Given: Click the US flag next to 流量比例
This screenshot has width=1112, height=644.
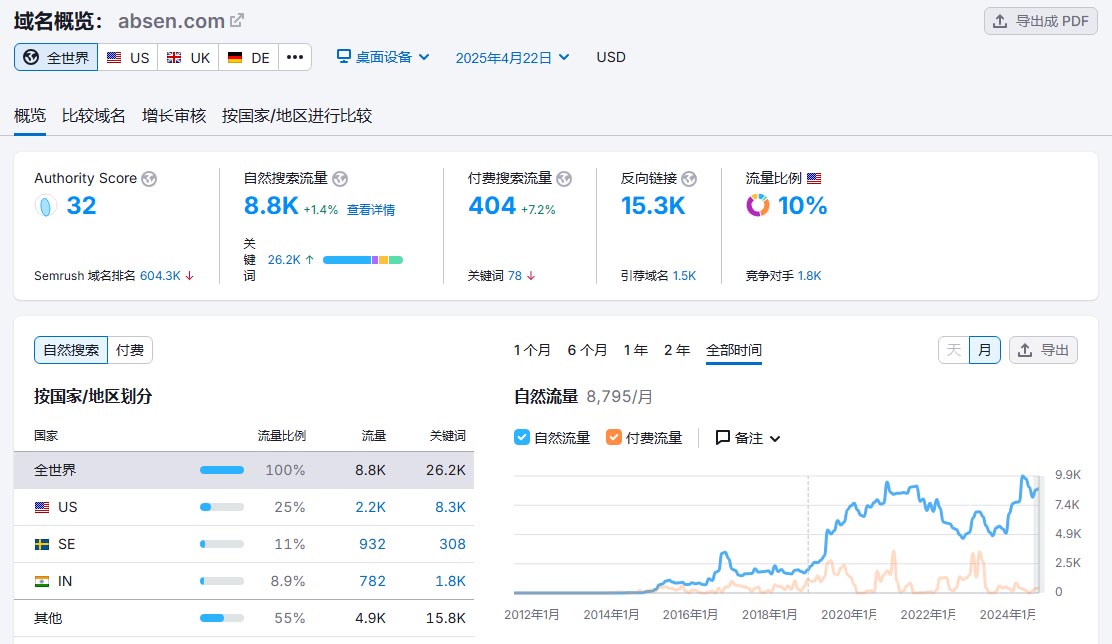Looking at the screenshot, I should [814, 179].
